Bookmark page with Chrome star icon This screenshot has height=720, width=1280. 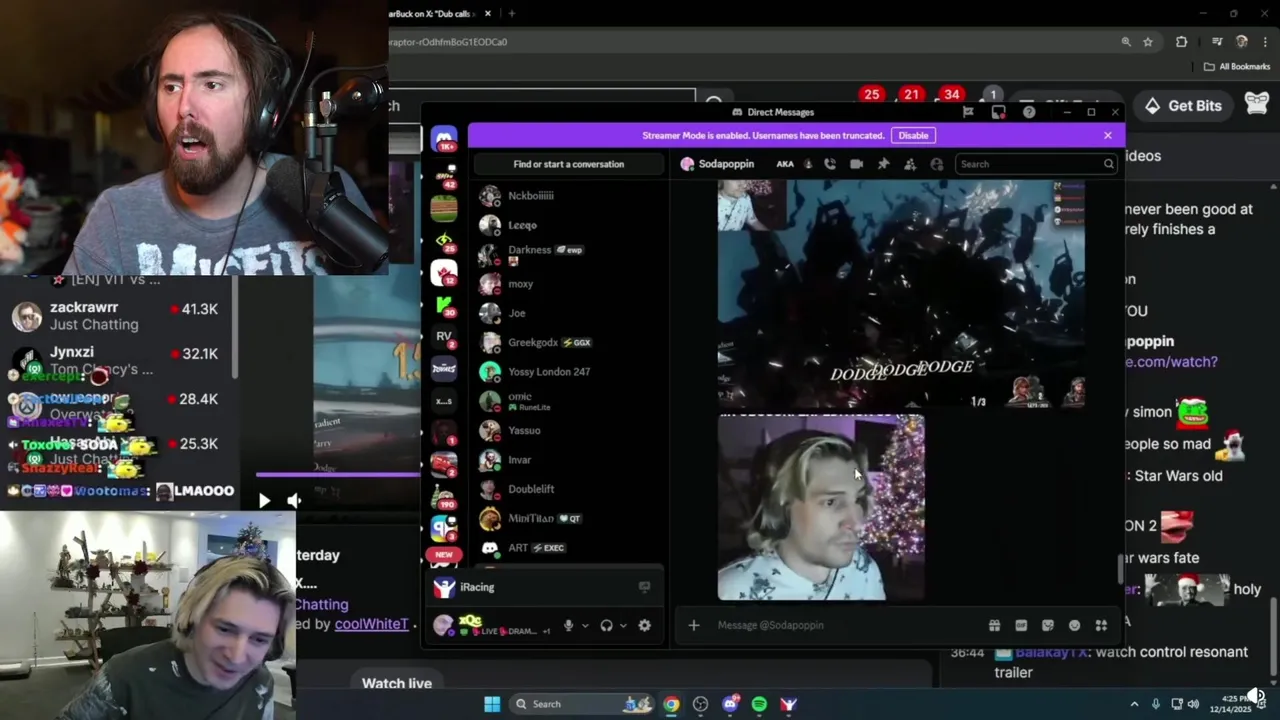[x=1148, y=42]
